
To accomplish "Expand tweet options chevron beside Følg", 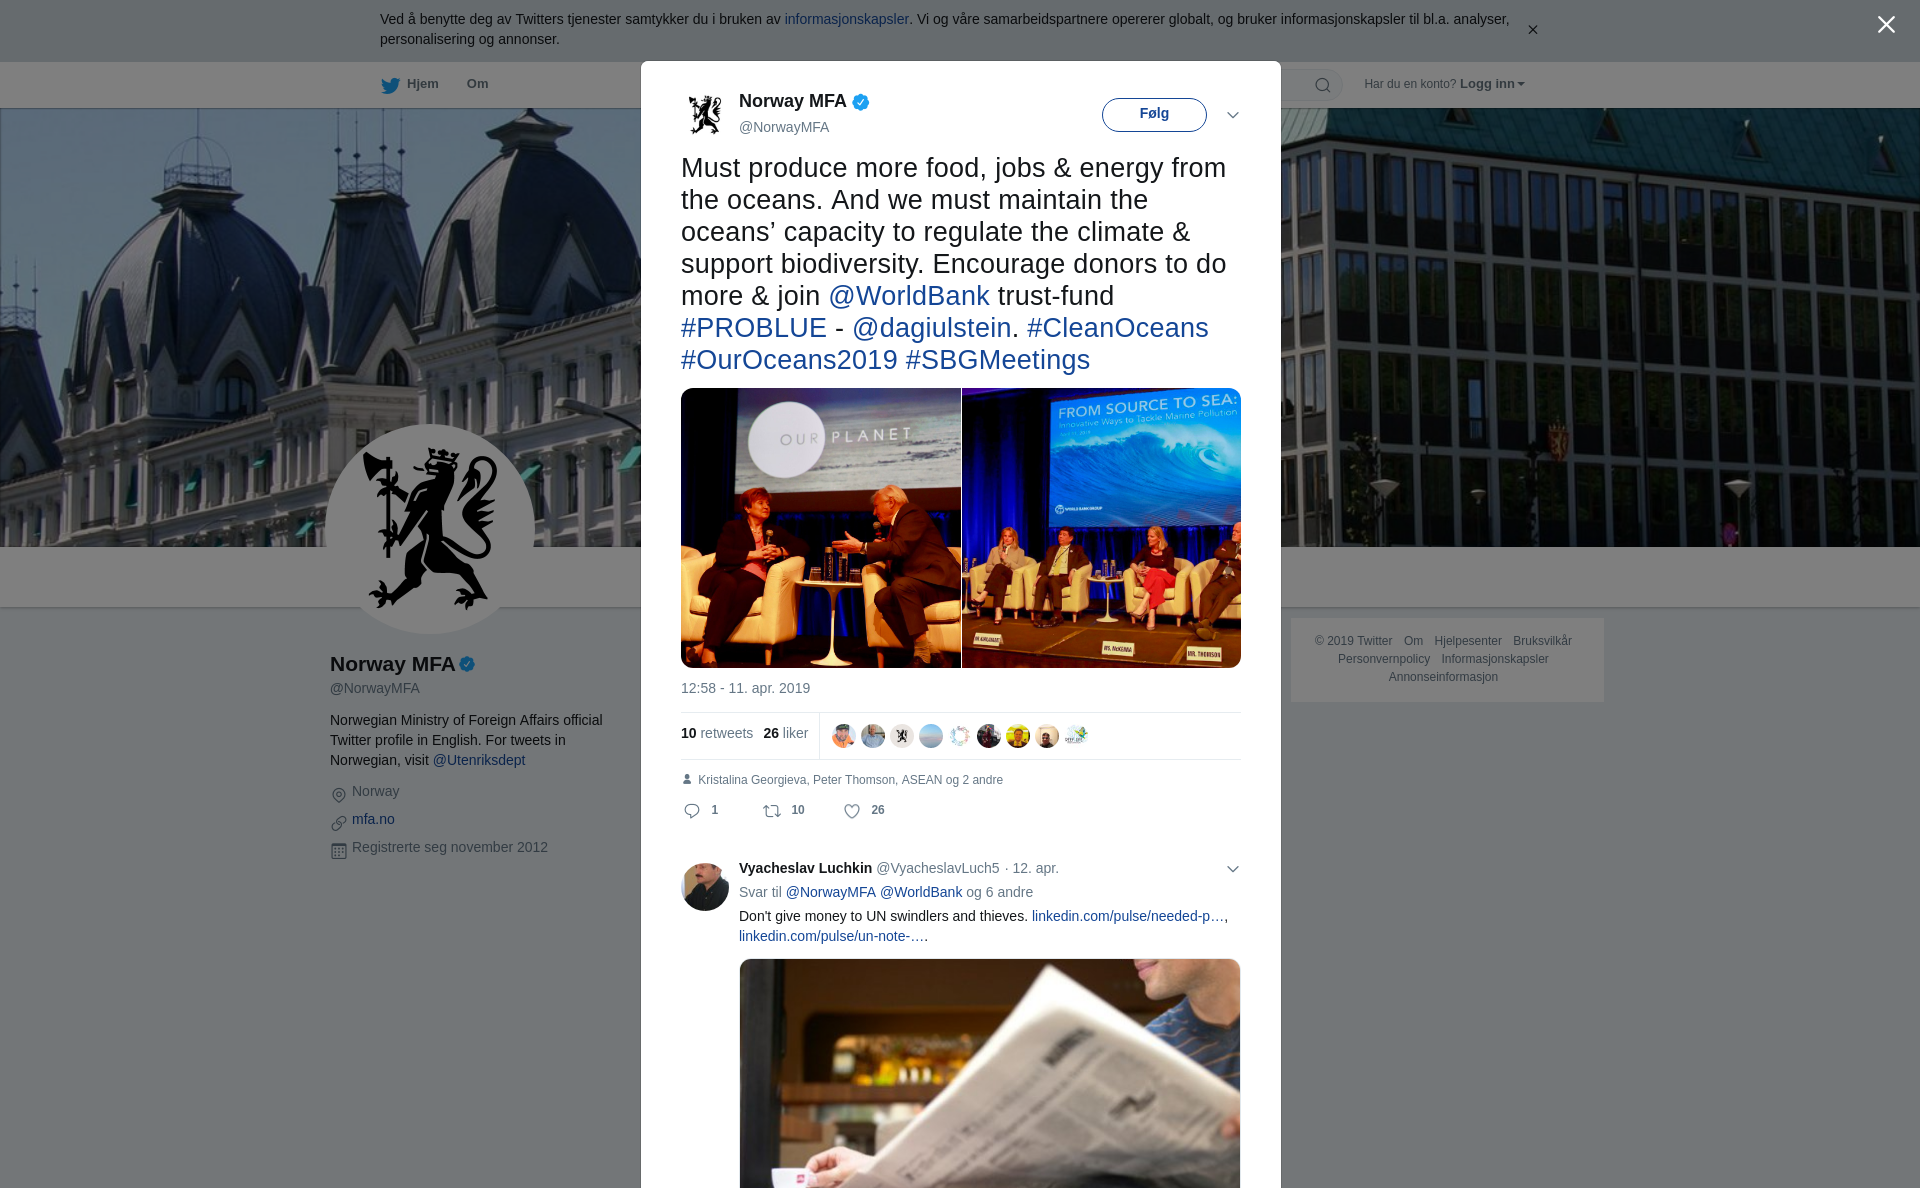I will pos(1233,115).
